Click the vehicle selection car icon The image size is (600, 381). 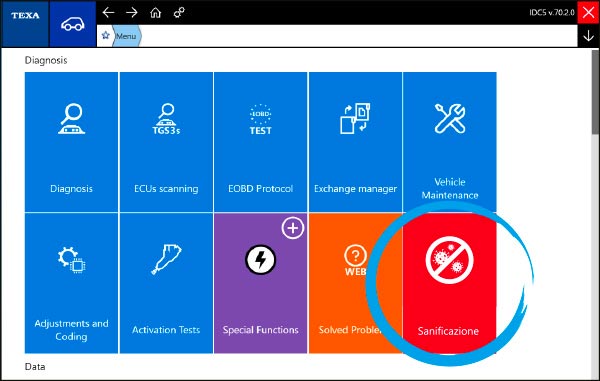point(73,24)
